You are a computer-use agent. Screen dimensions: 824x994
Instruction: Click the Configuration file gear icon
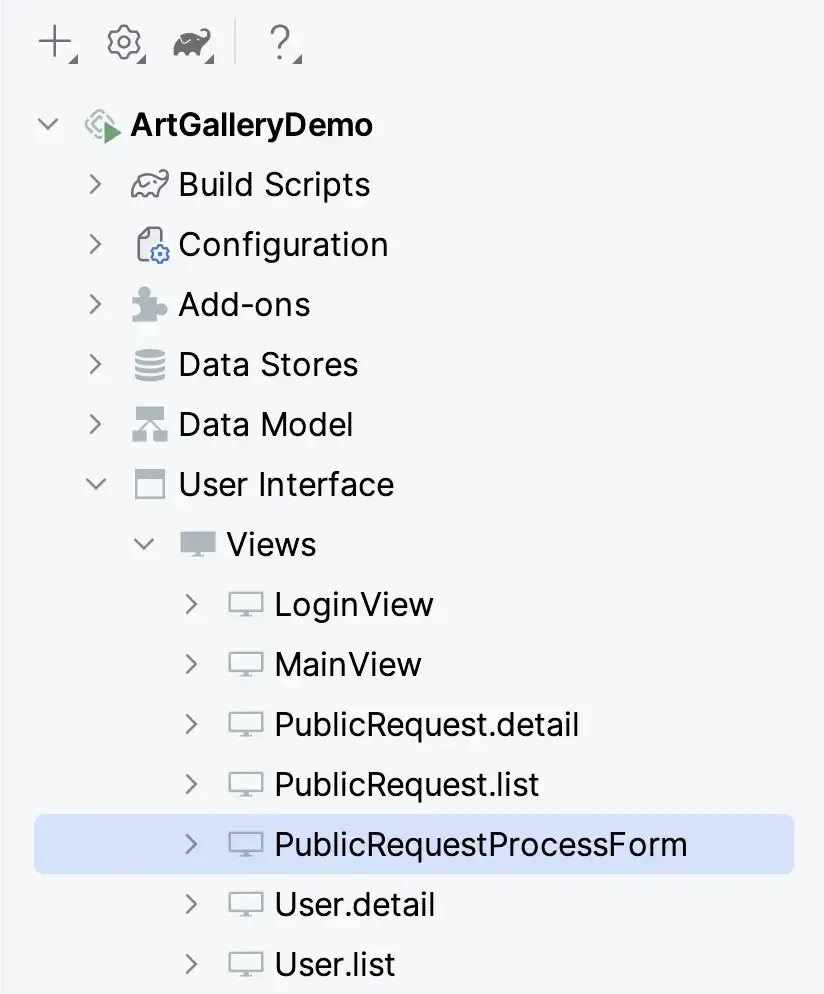click(x=151, y=245)
